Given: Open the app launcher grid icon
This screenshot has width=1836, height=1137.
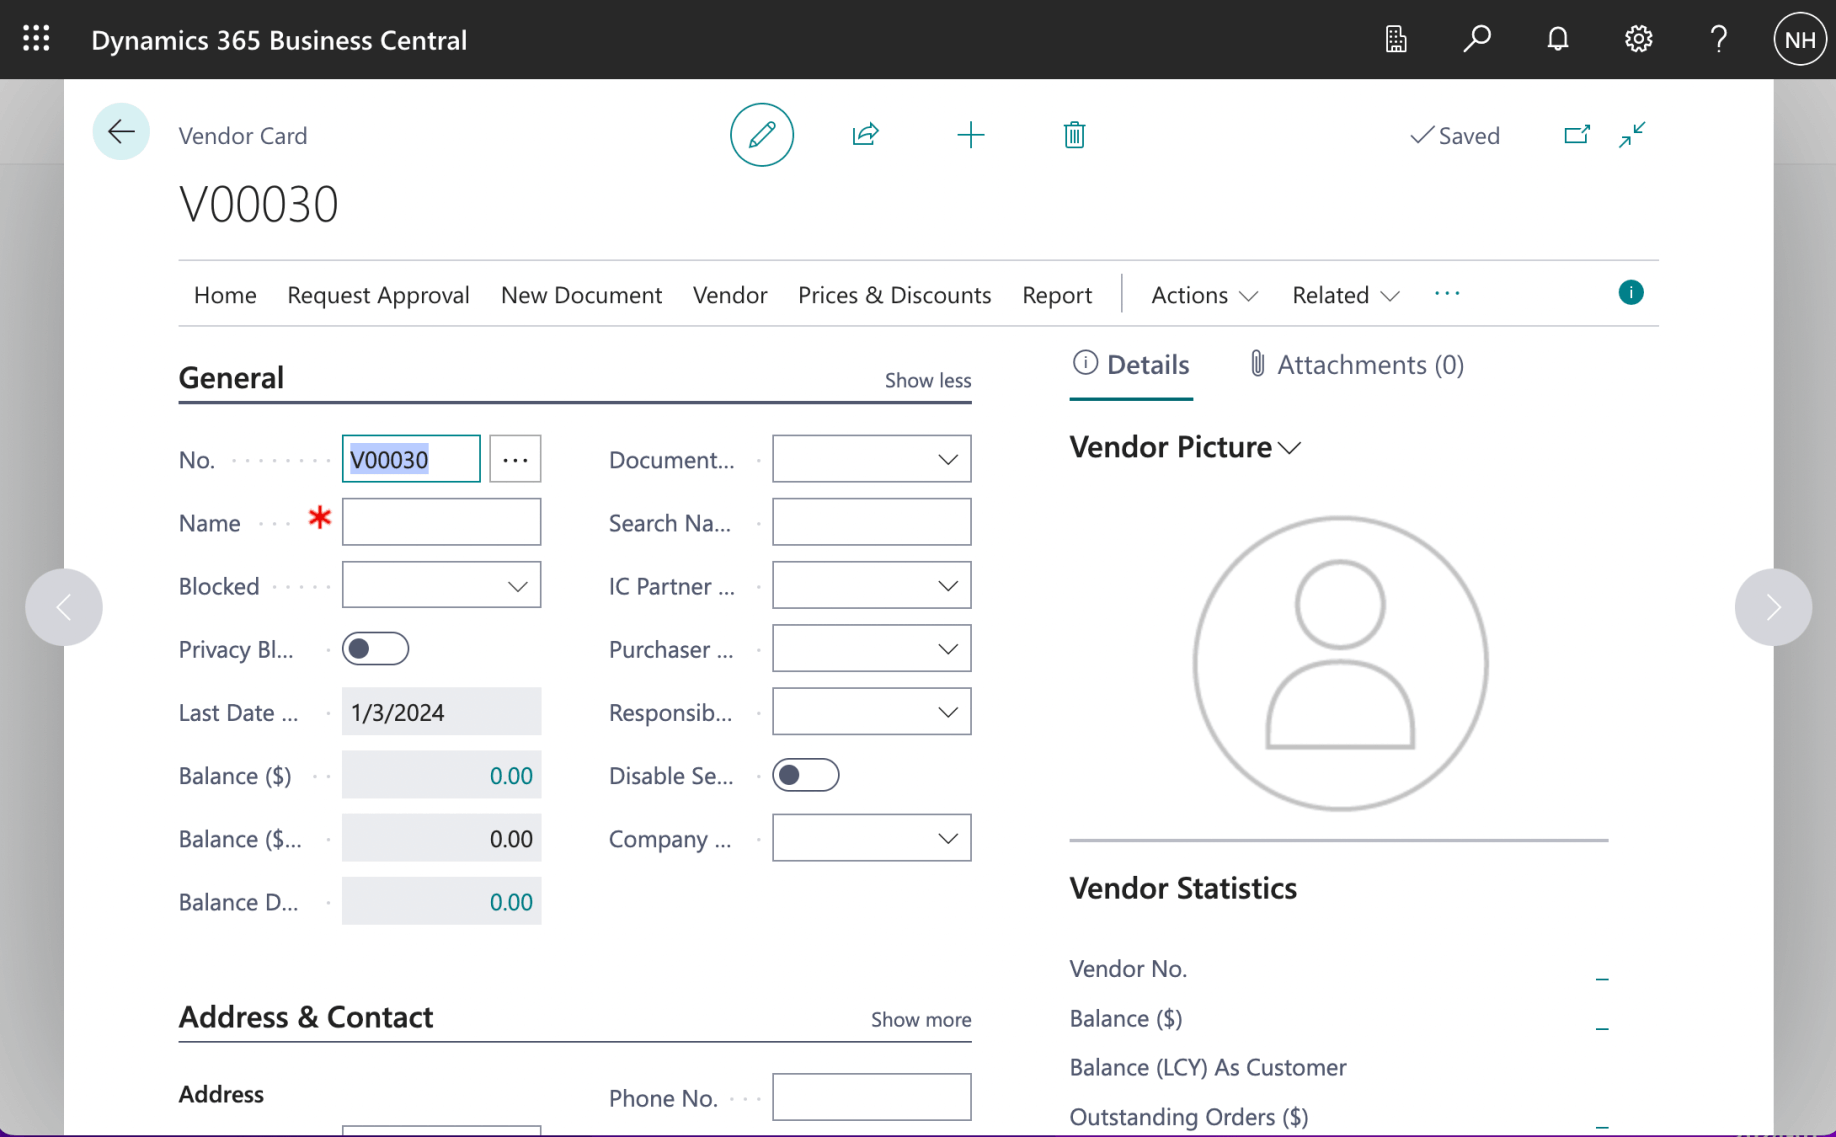Looking at the screenshot, I should coord(36,39).
